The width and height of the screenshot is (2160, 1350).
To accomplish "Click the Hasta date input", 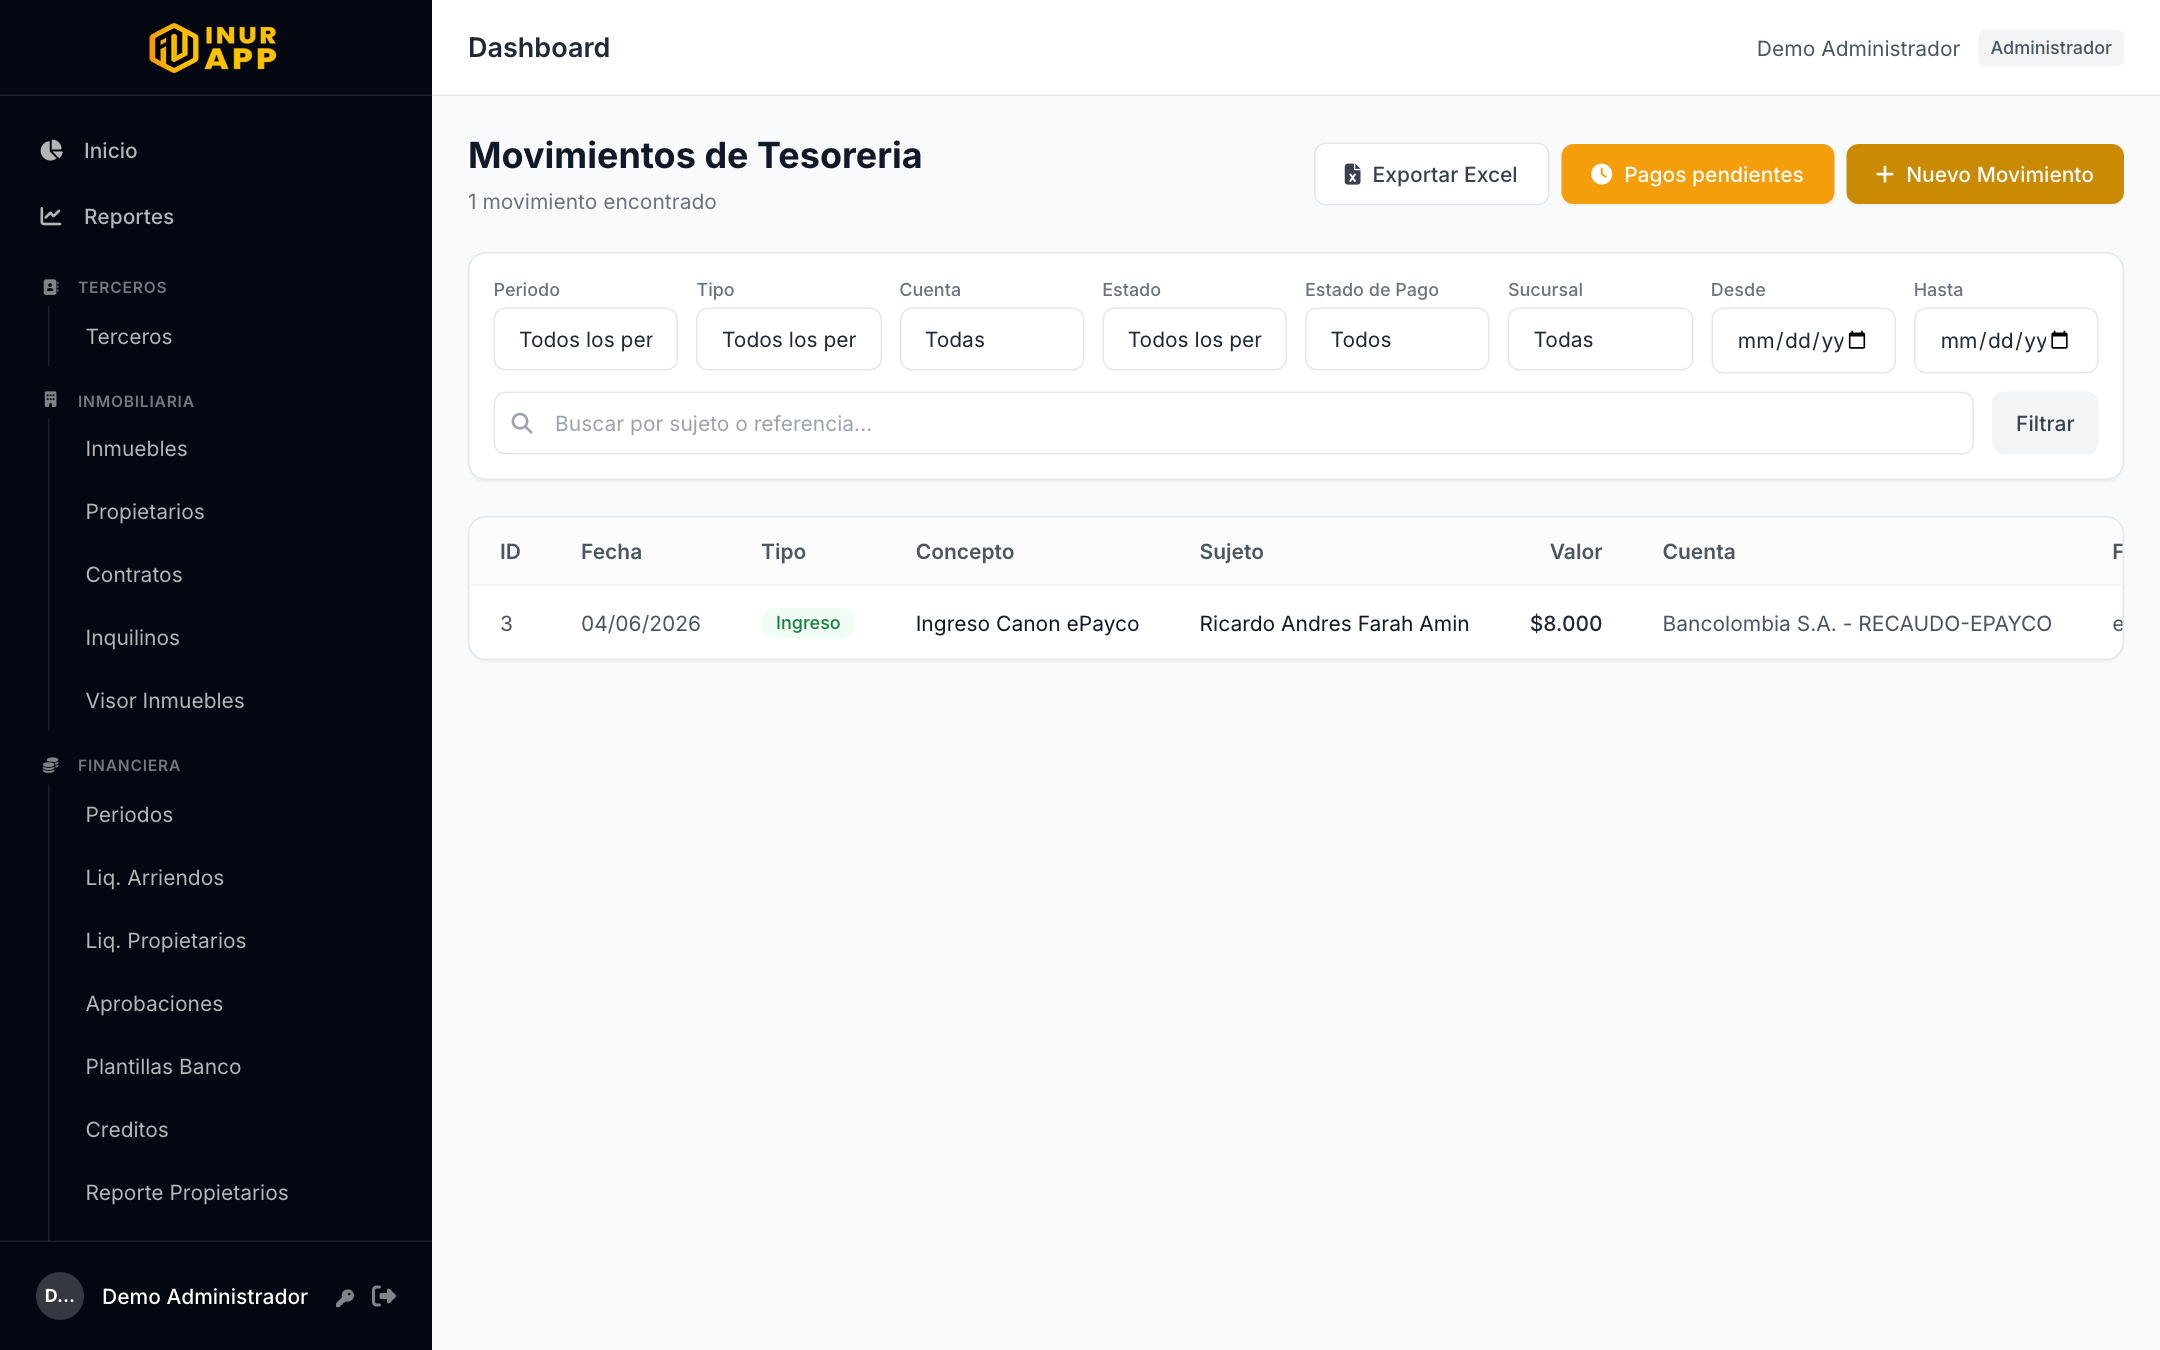I will click(2005, 340).
